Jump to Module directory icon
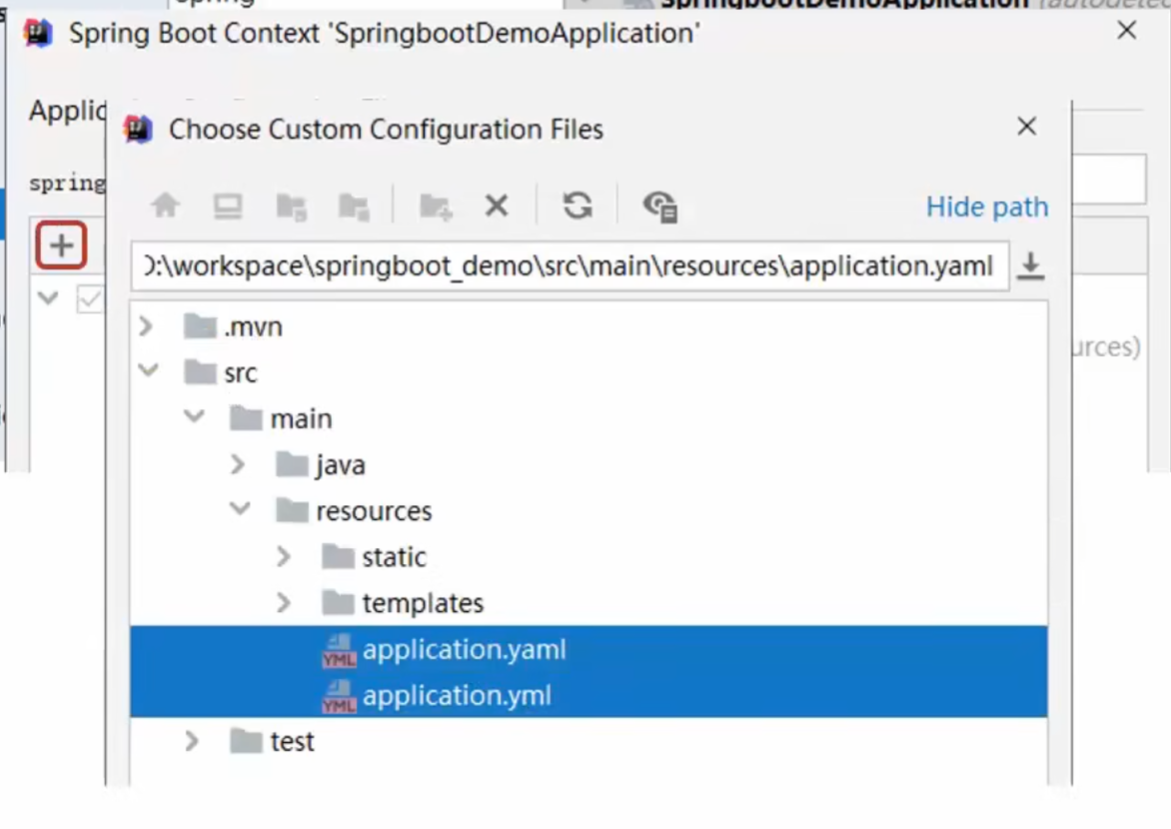 tap(354, 205)
